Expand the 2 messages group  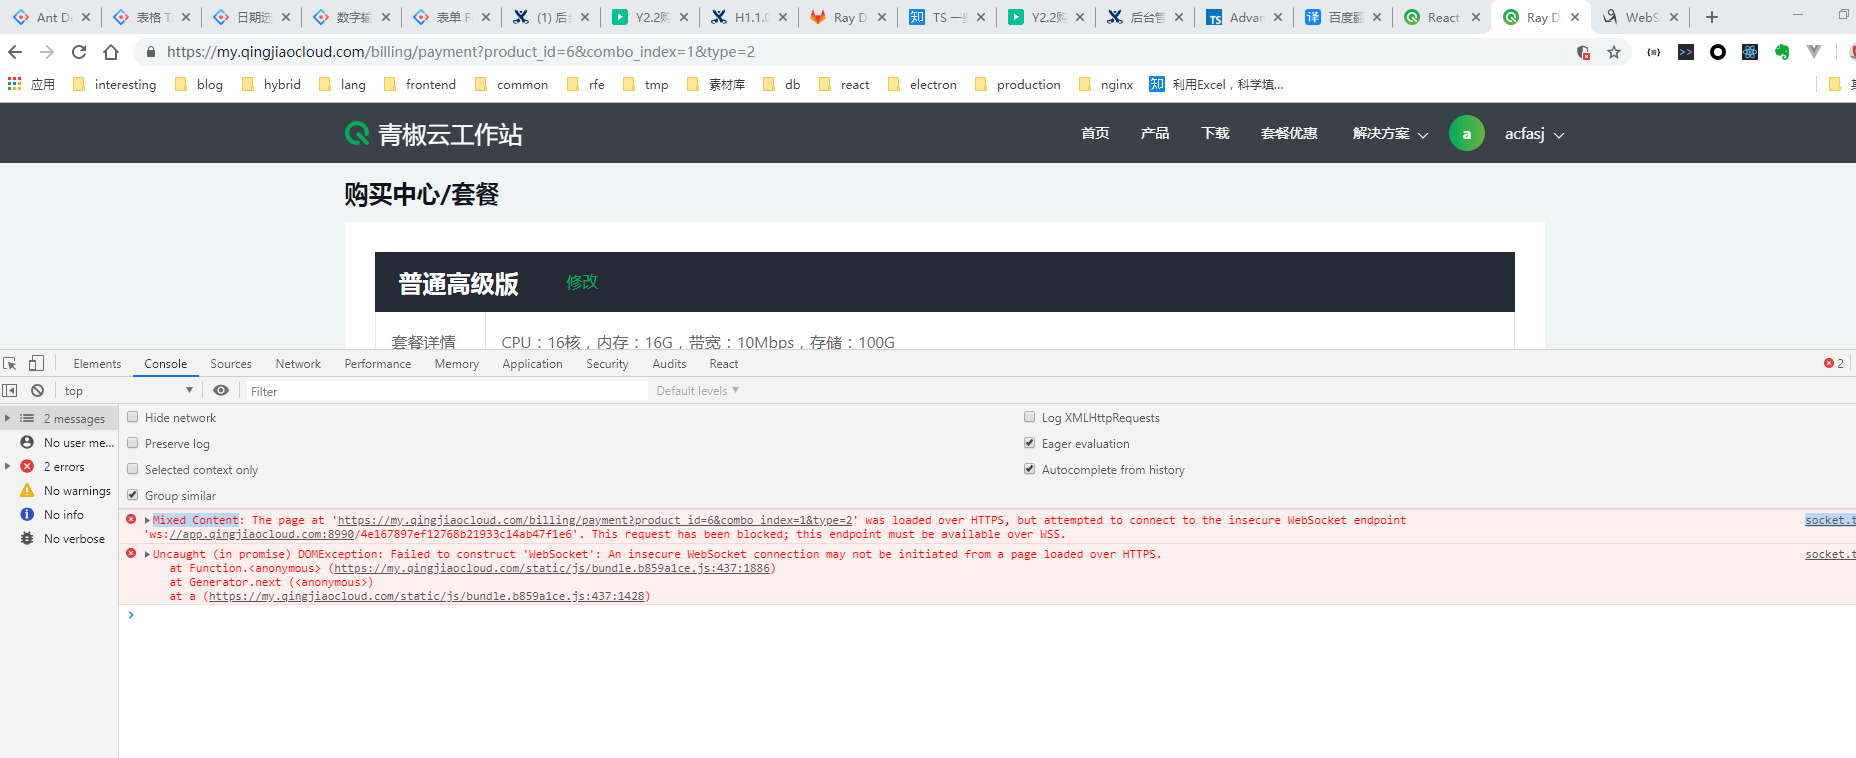point(8,418)
